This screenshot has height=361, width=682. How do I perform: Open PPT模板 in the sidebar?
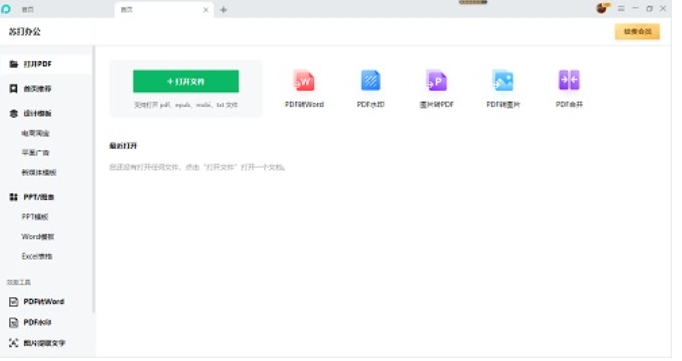35,217
